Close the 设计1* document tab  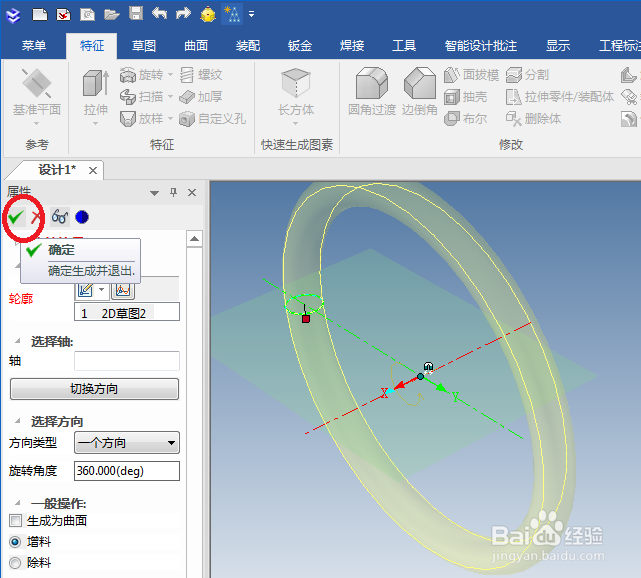click(93, 171)
